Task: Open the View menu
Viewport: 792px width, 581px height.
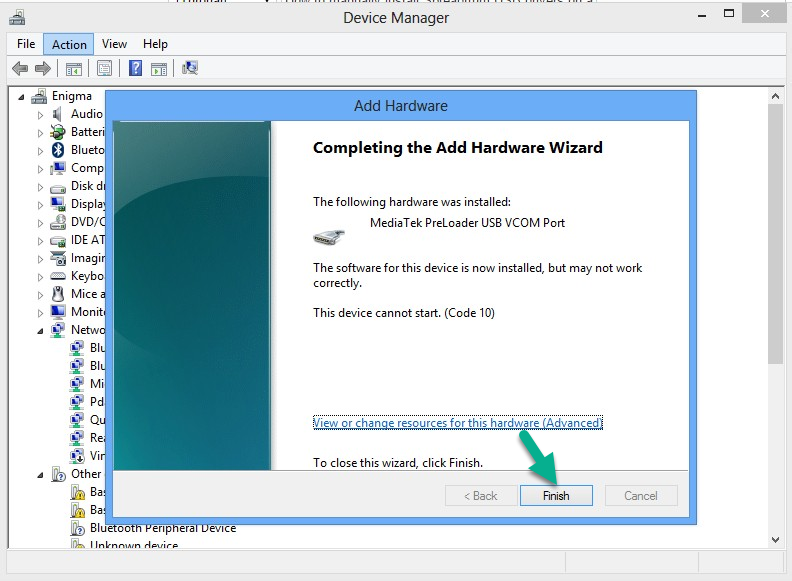Action: pyautogui.click(x=114, y=44)
